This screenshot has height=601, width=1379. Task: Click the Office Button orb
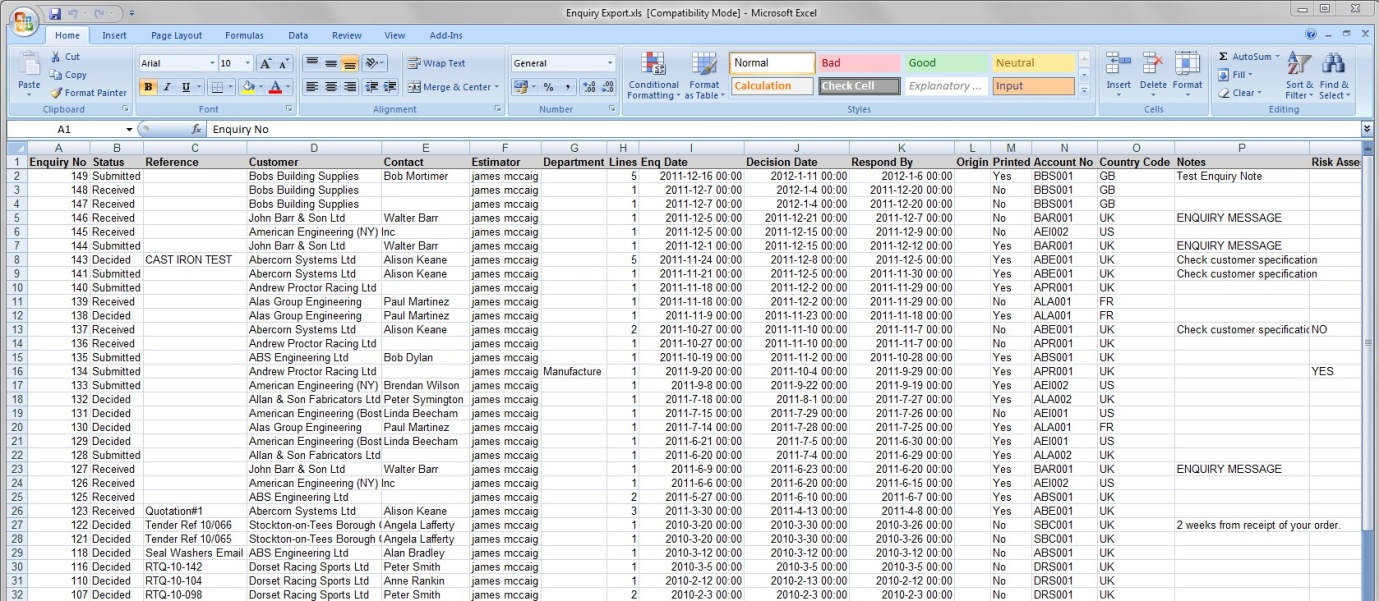(25, 19)
